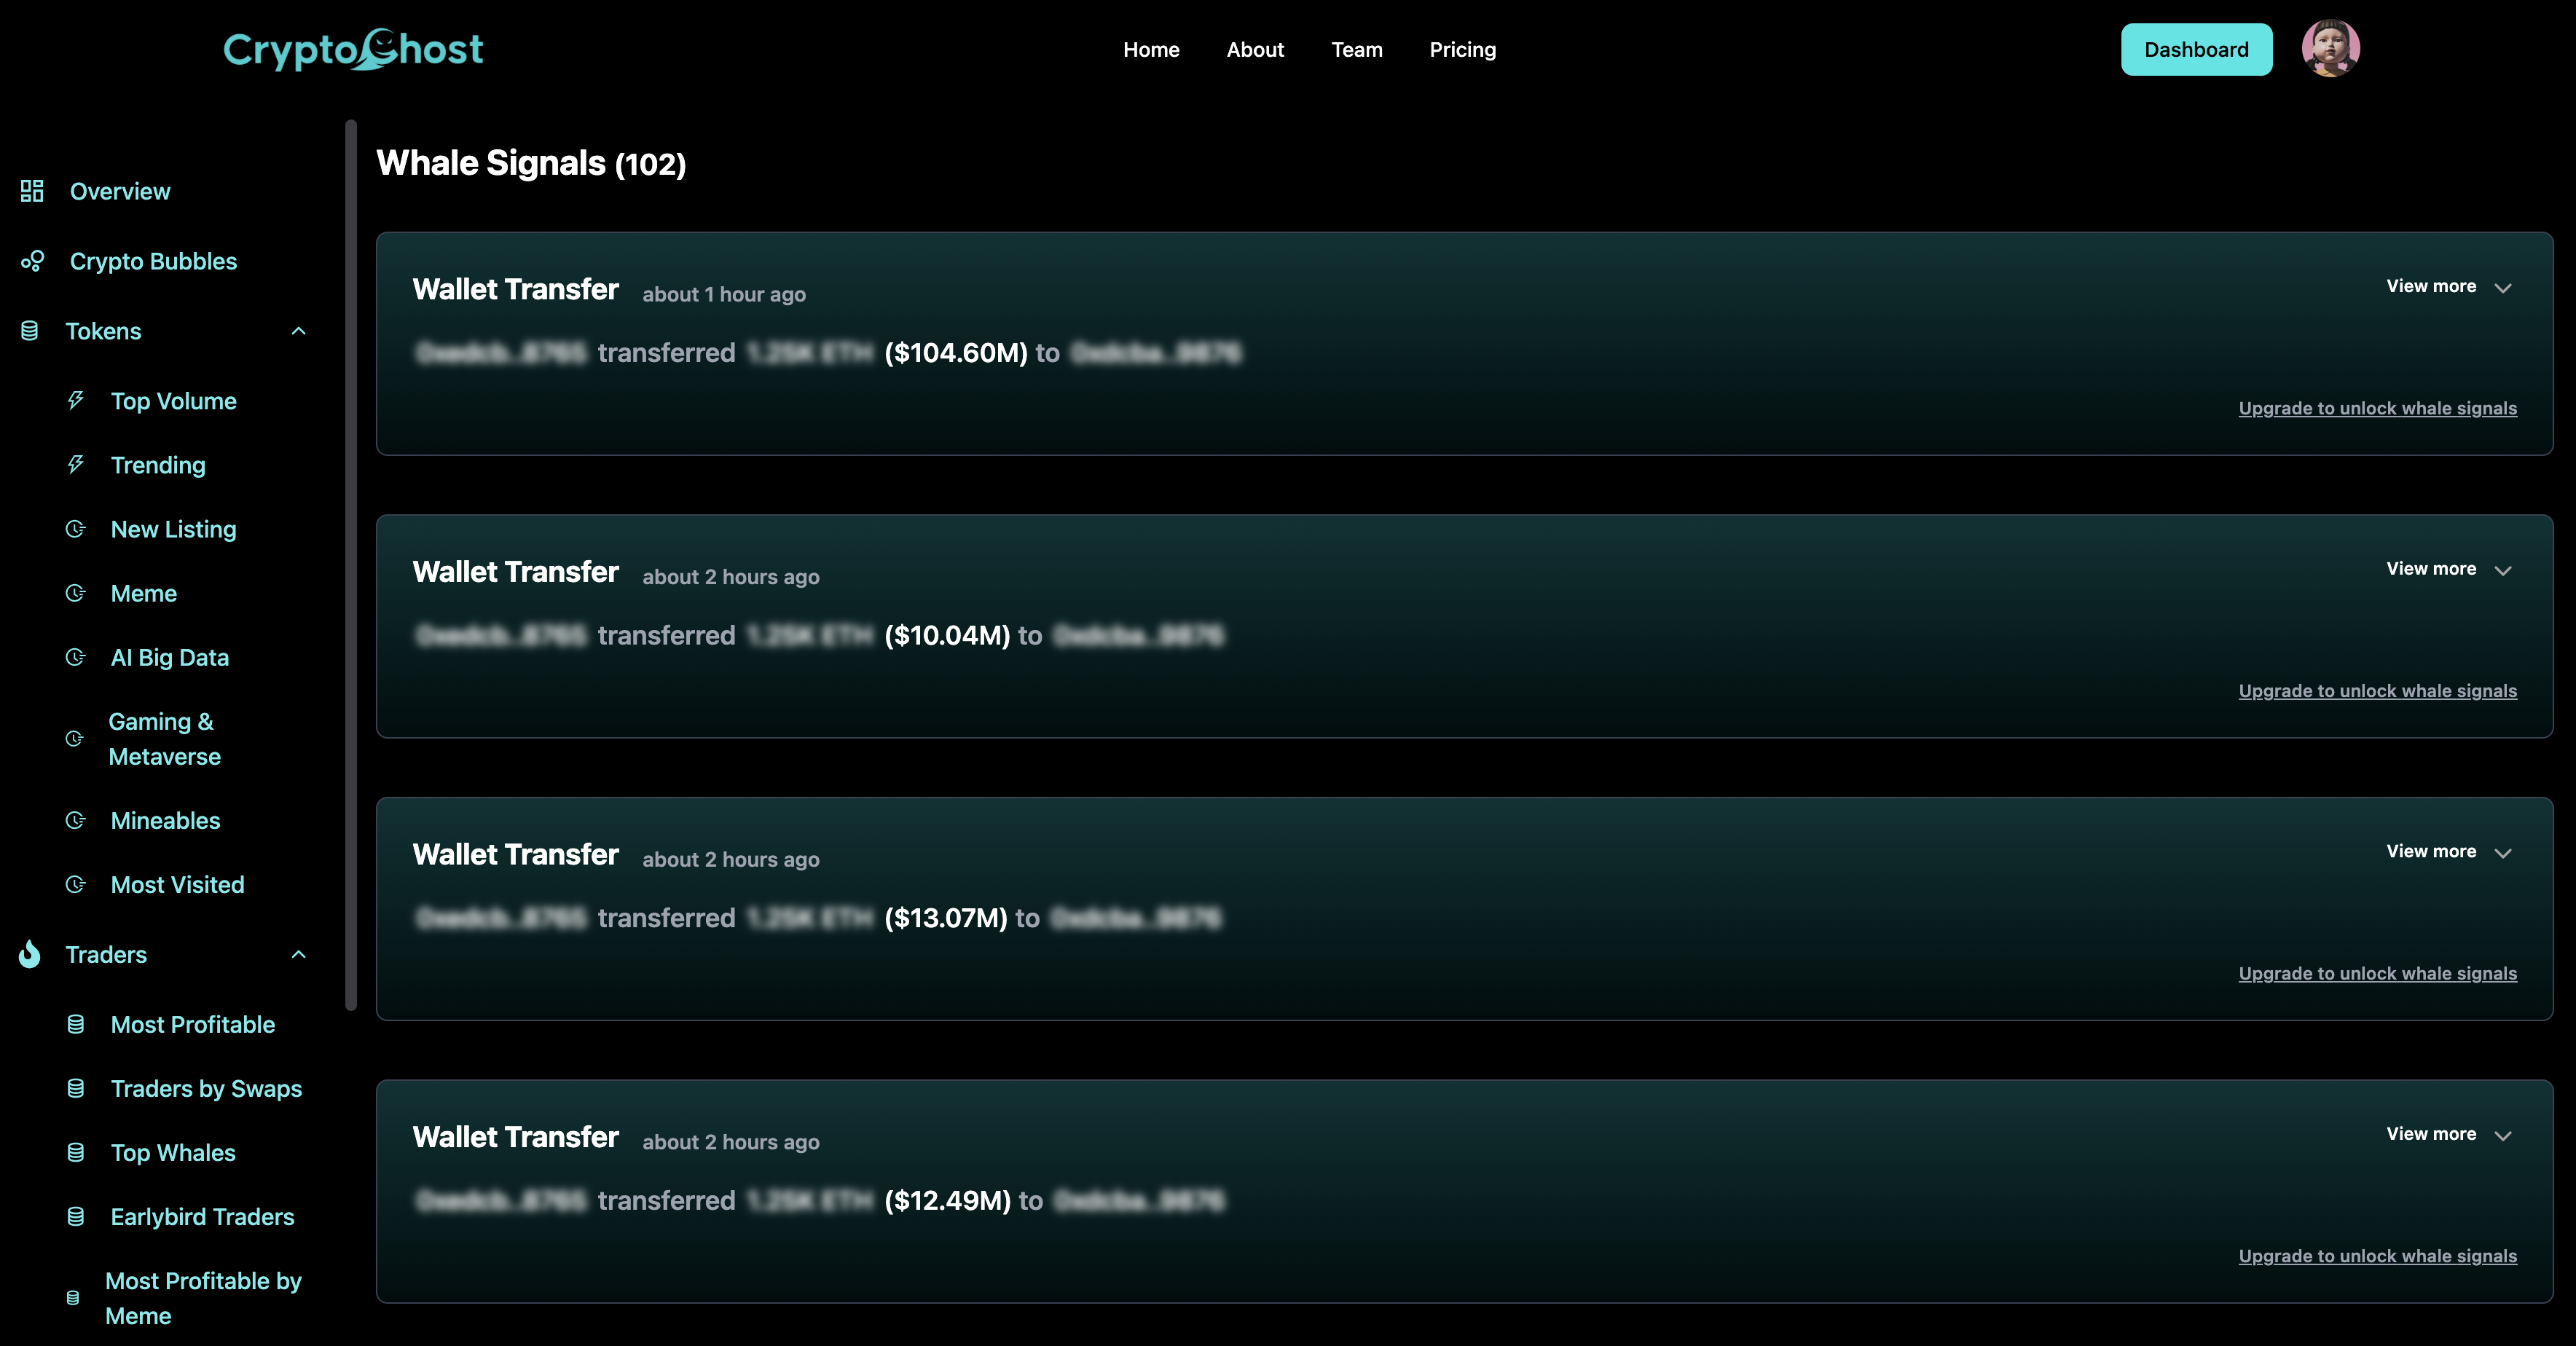Select Top Whales under Traders
This screenshot has height=1346, width=2576.
tap(173, 1152)
